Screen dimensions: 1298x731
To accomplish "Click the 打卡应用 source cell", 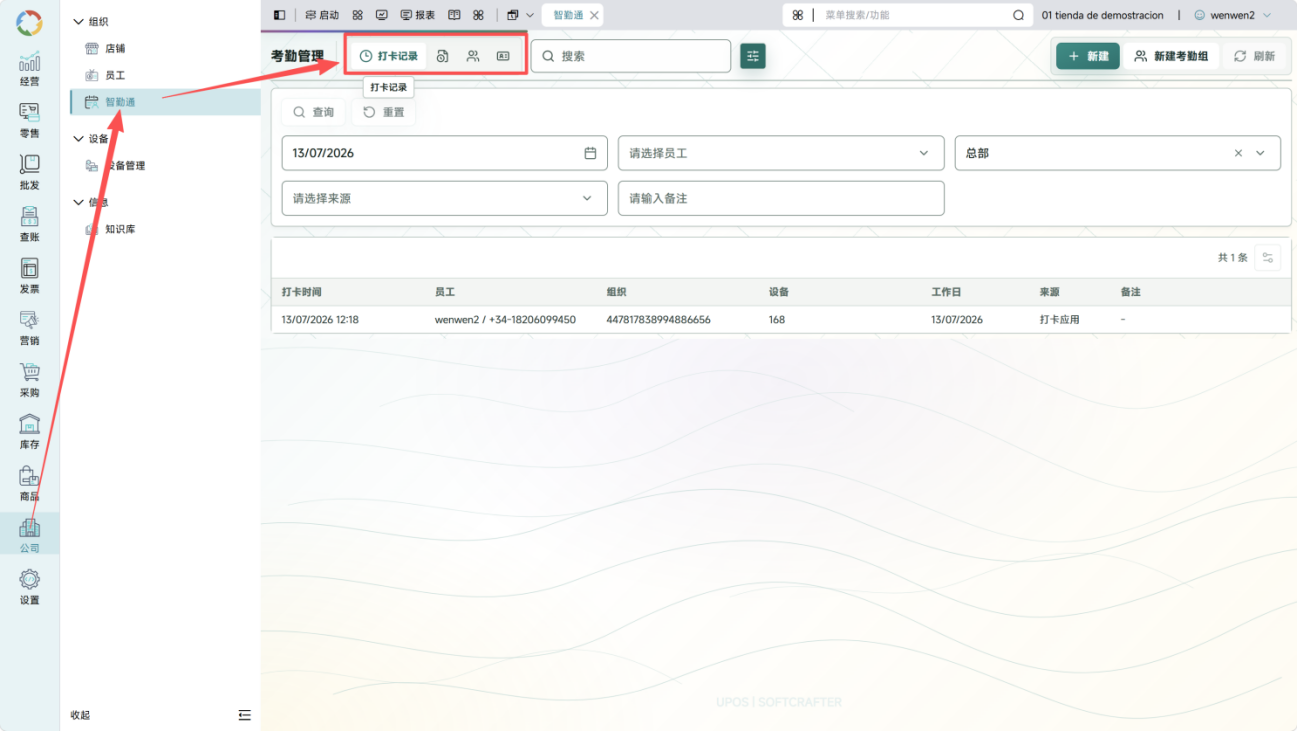I will tap(1059, 320).
